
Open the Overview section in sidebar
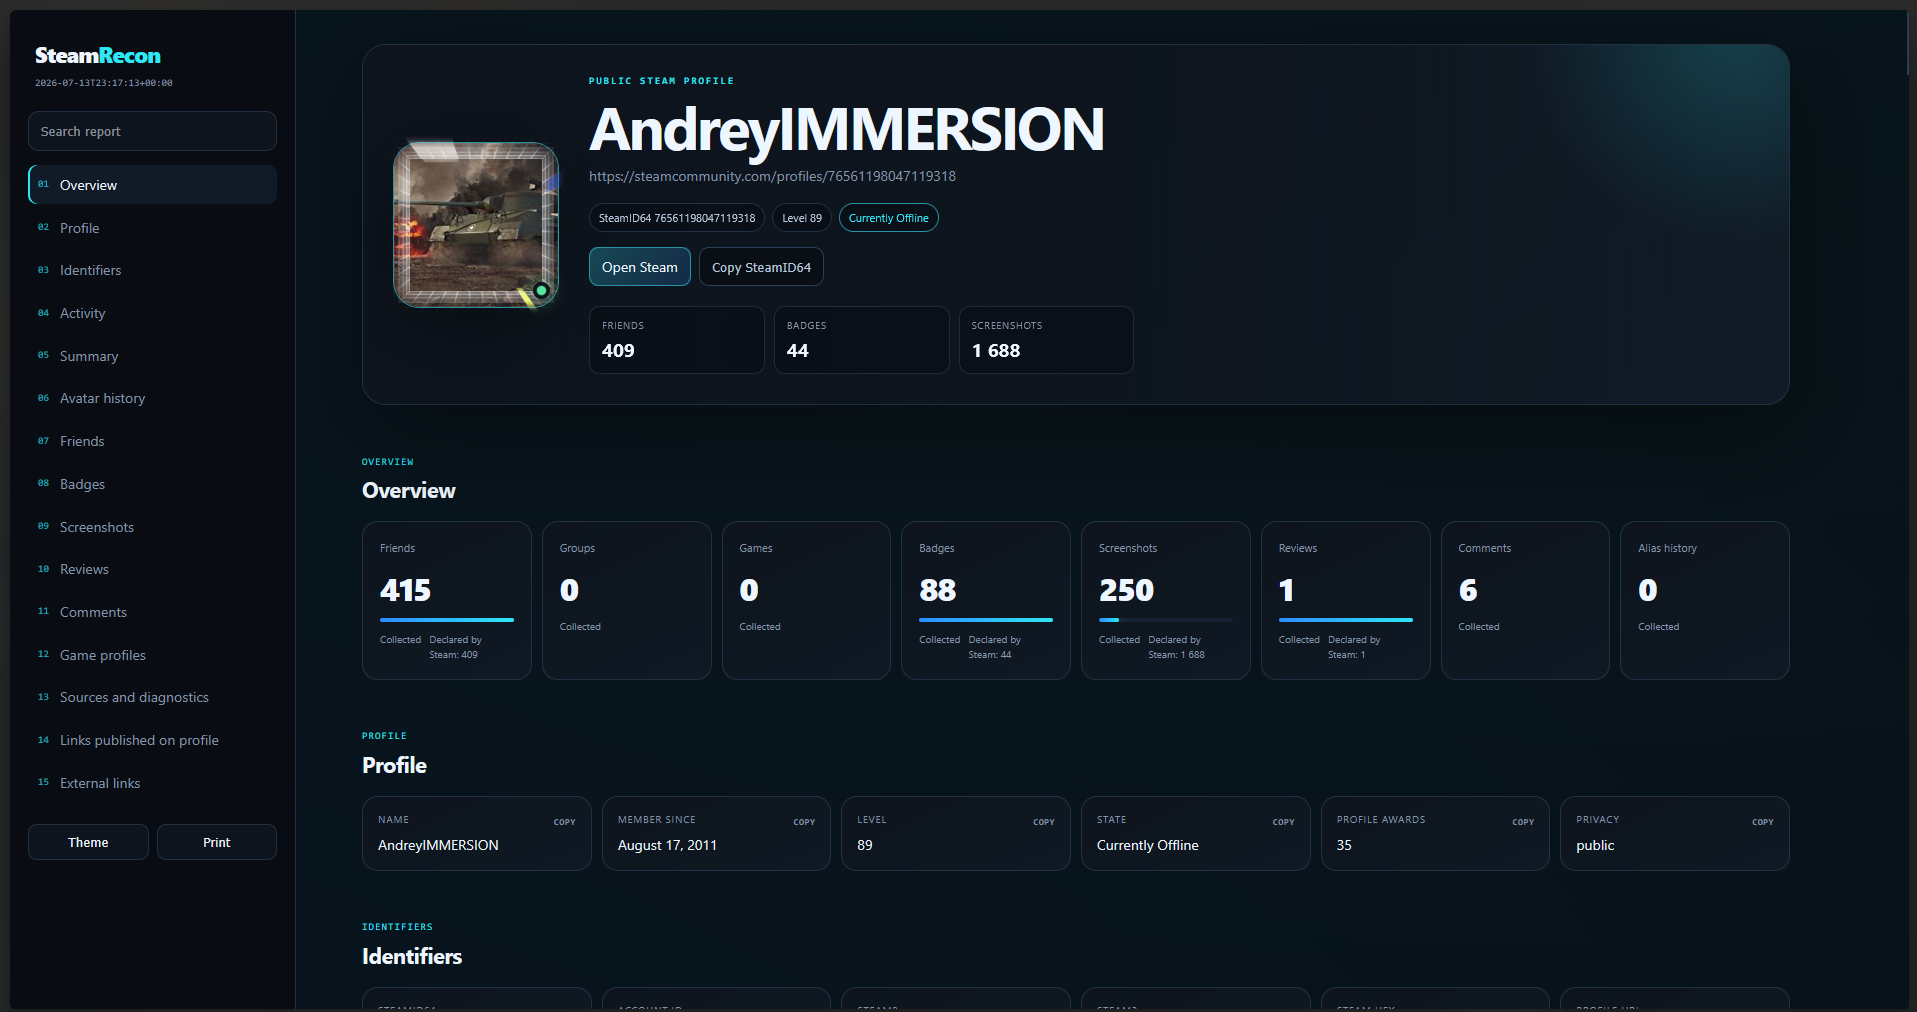click(x=152, y=185)
